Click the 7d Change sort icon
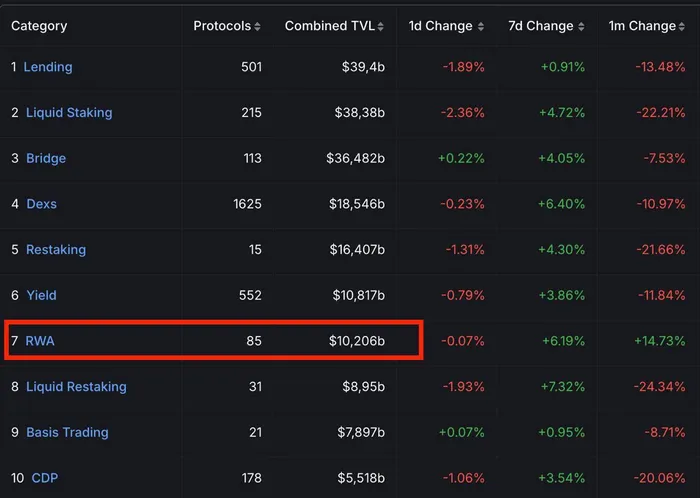 (581, 27)
